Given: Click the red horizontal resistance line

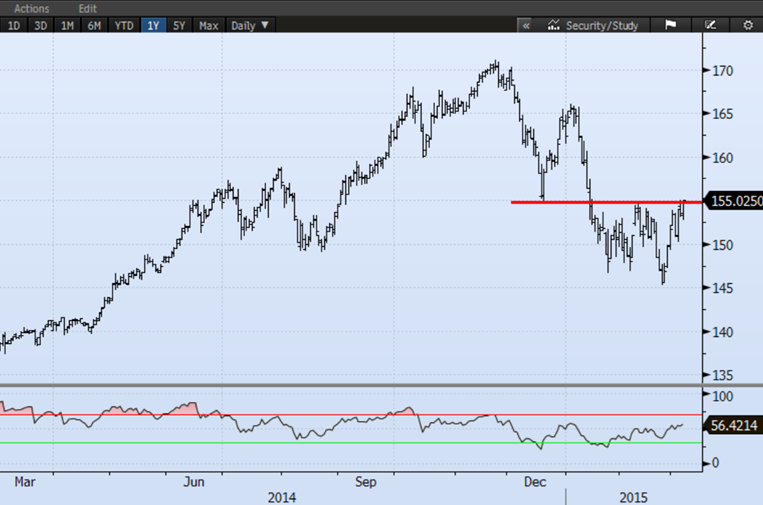Looking at the screenshot, I should [600, 202].
